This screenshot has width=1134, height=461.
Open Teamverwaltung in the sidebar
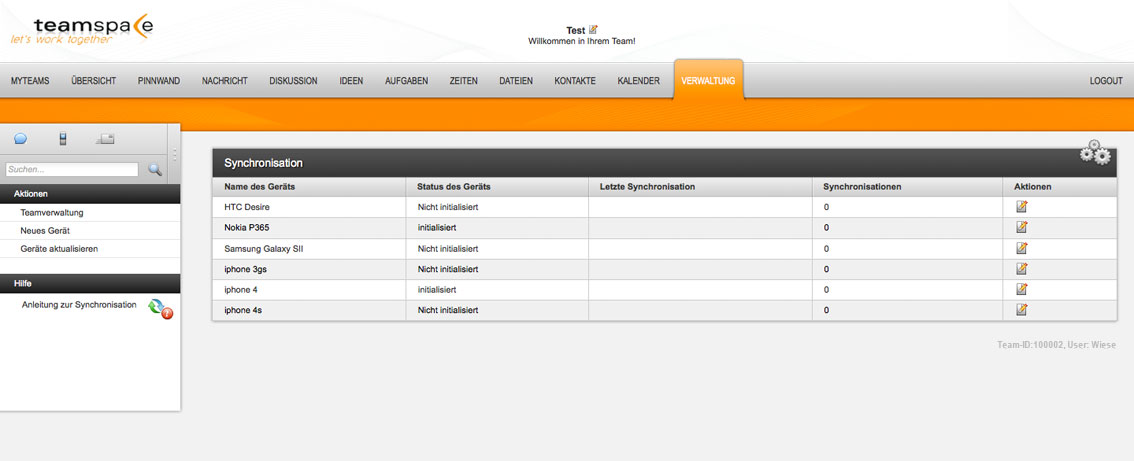click(x=52, y=213)
